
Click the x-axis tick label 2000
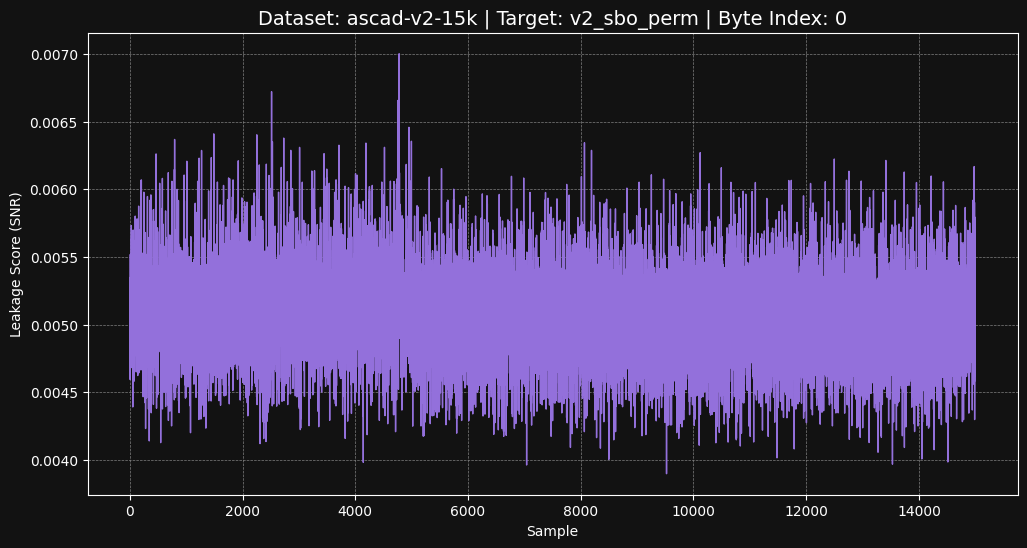[243, 509]
